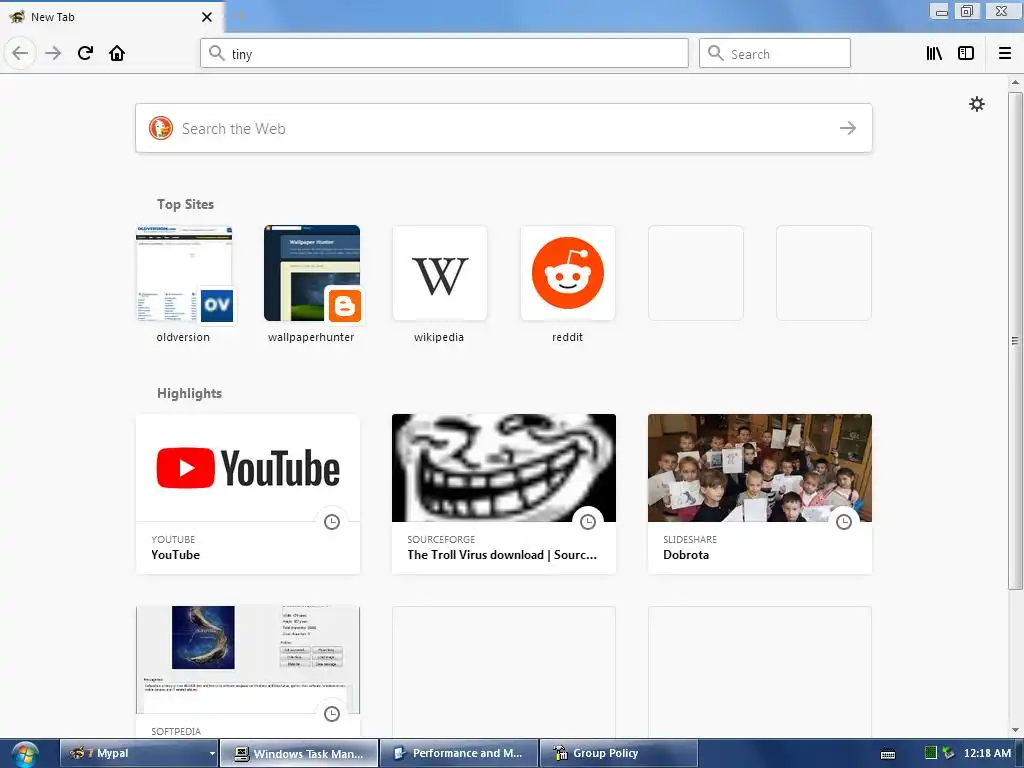Image resolution: width=1024 pixels, height=768 pixels.
Task: Click the network tray icon
Action: (x=948, y=753)
